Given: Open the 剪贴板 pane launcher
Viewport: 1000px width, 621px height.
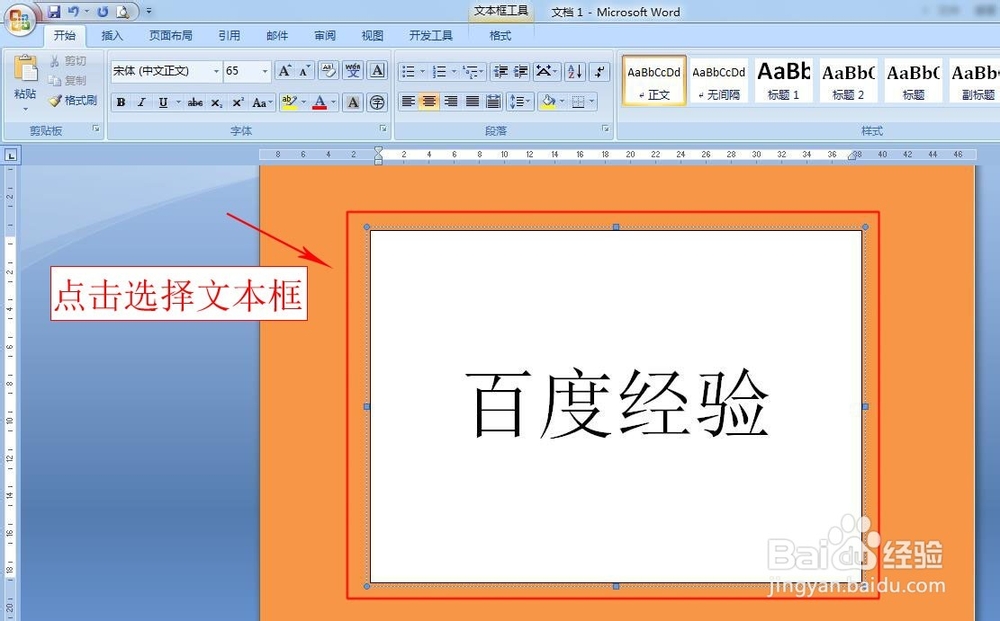Looking at the screenshot, I should click(96, 129).
